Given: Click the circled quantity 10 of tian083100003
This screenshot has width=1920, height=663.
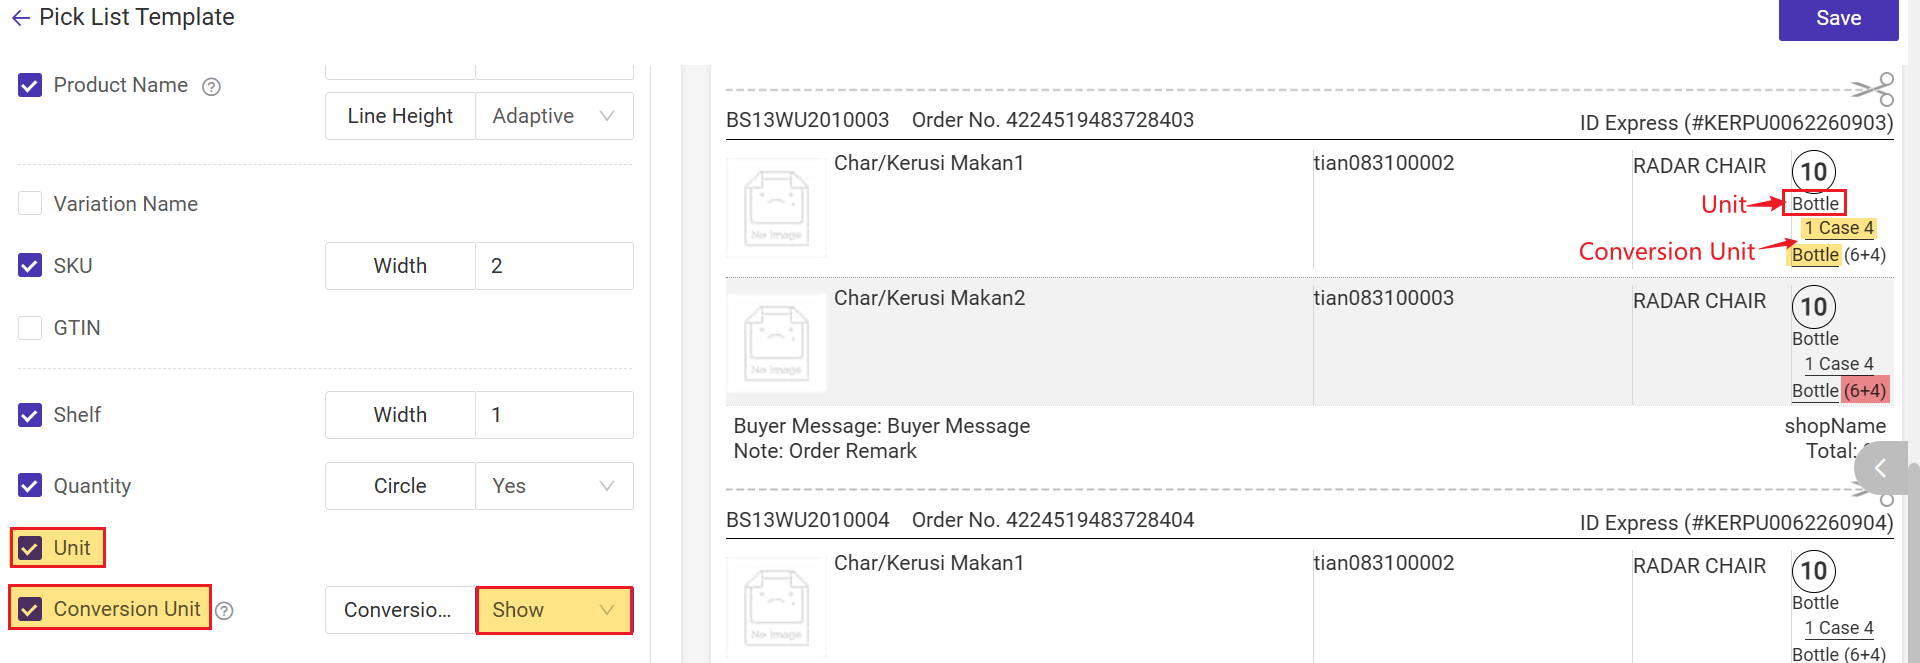Looking at the screenshot, I should [x=1814, y=307].
